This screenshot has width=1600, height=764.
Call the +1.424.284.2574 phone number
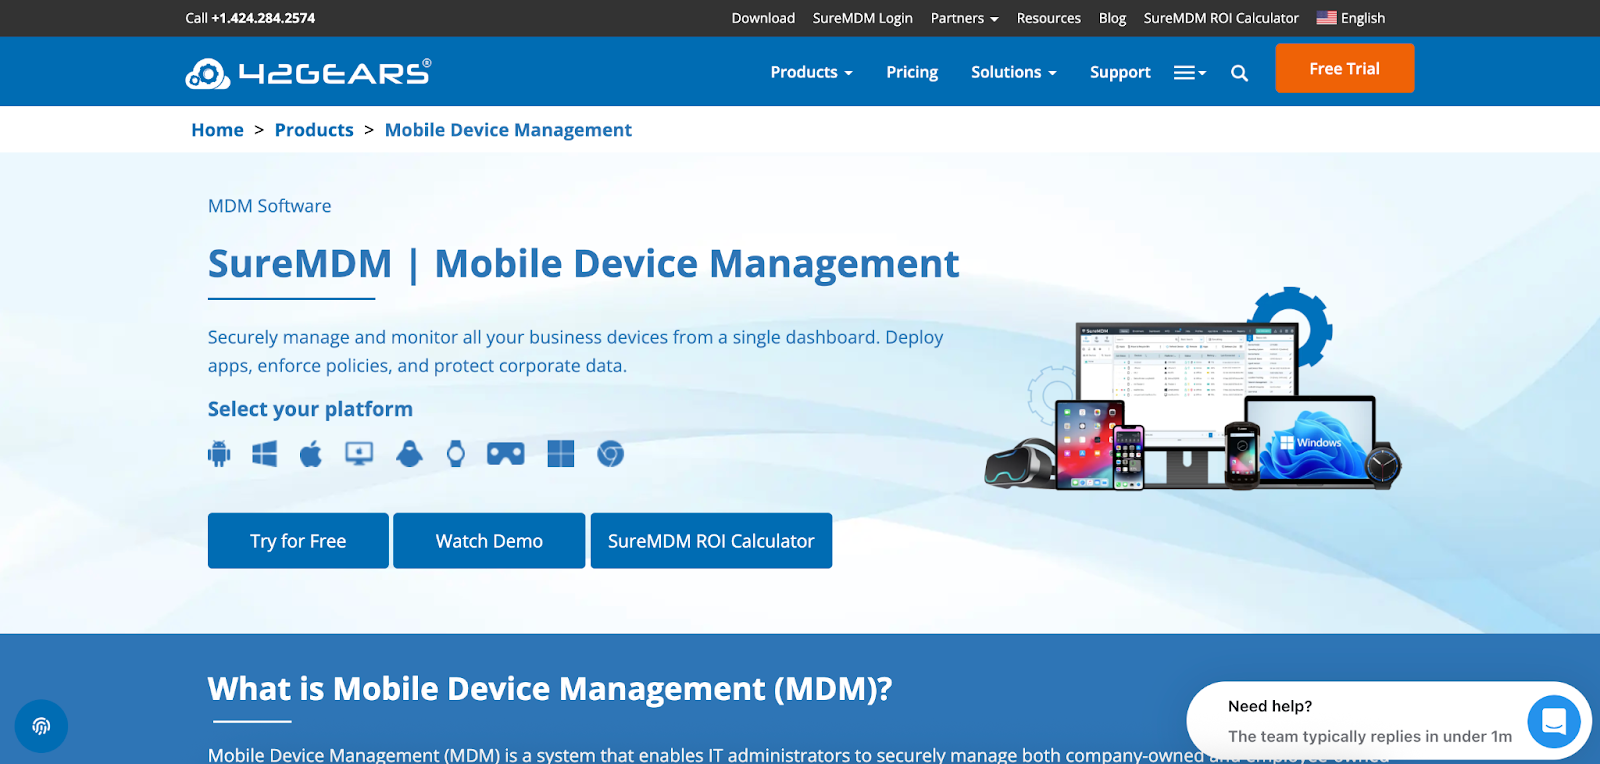pos(263,18)
